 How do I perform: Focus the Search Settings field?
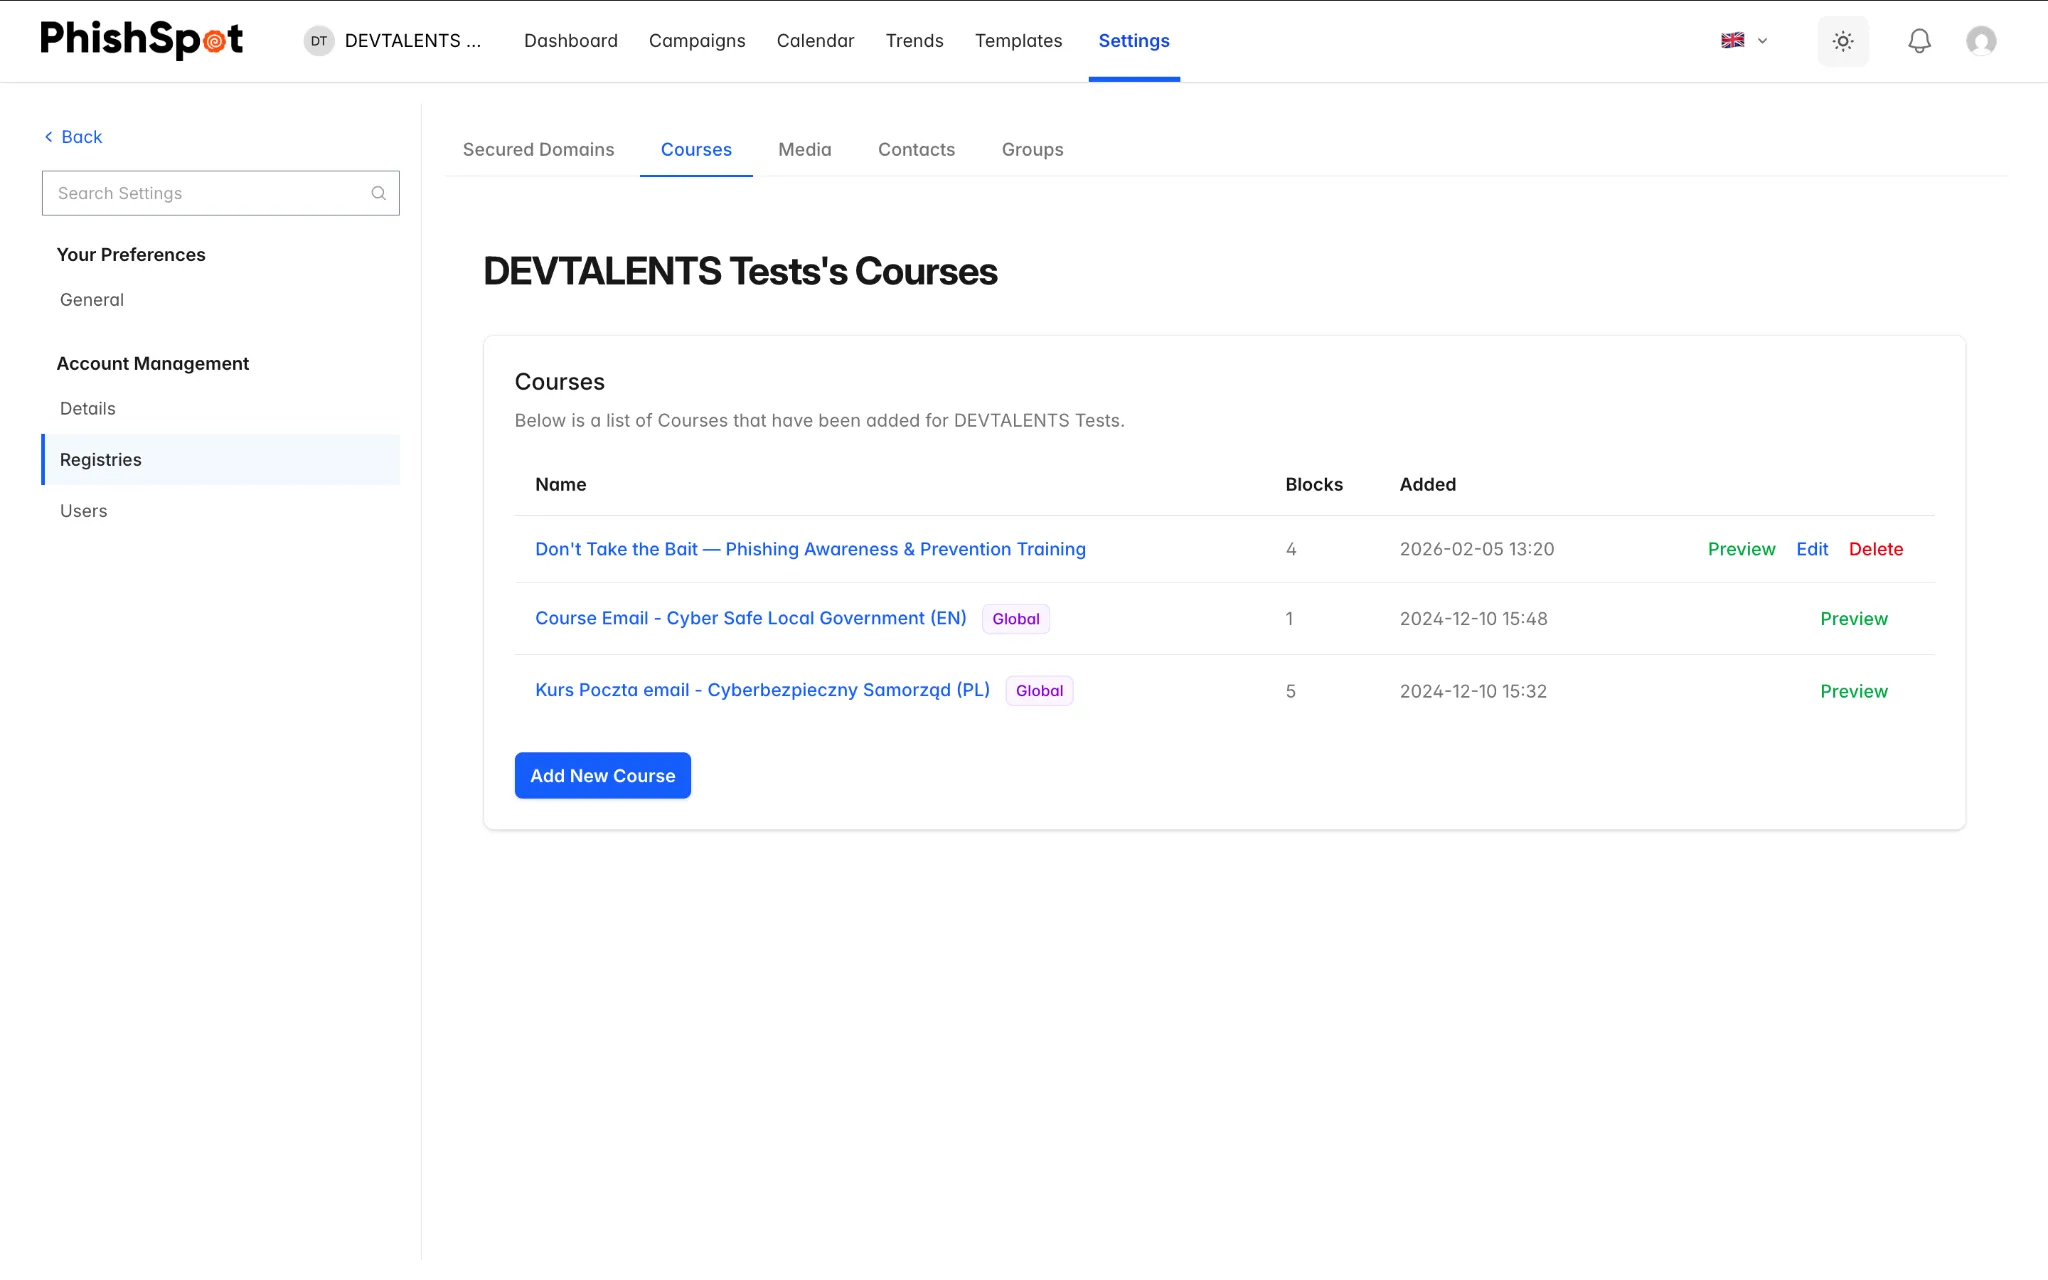(x=221, y=193)
